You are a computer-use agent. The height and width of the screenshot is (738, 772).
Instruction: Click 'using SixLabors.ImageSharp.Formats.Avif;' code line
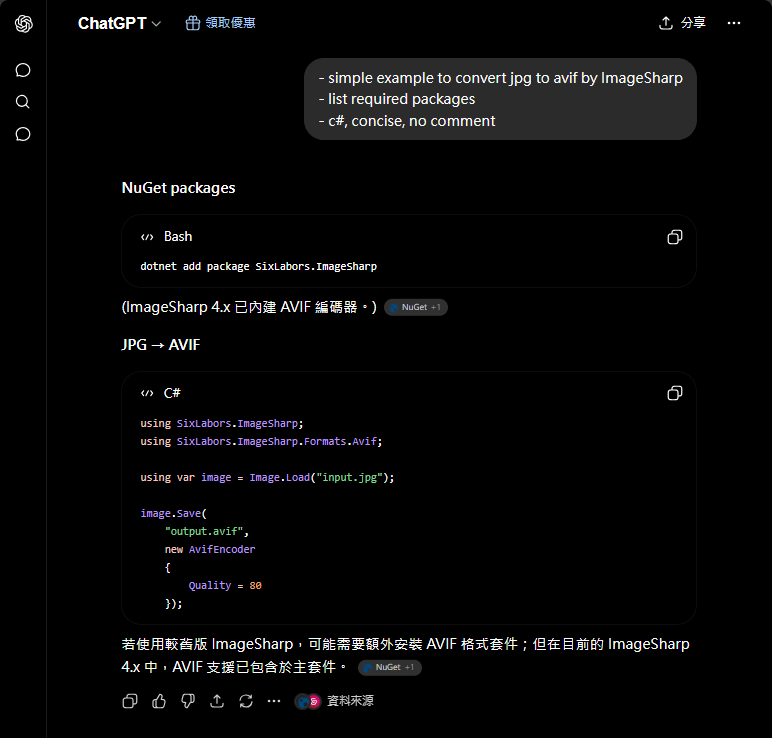coord(261,441)
